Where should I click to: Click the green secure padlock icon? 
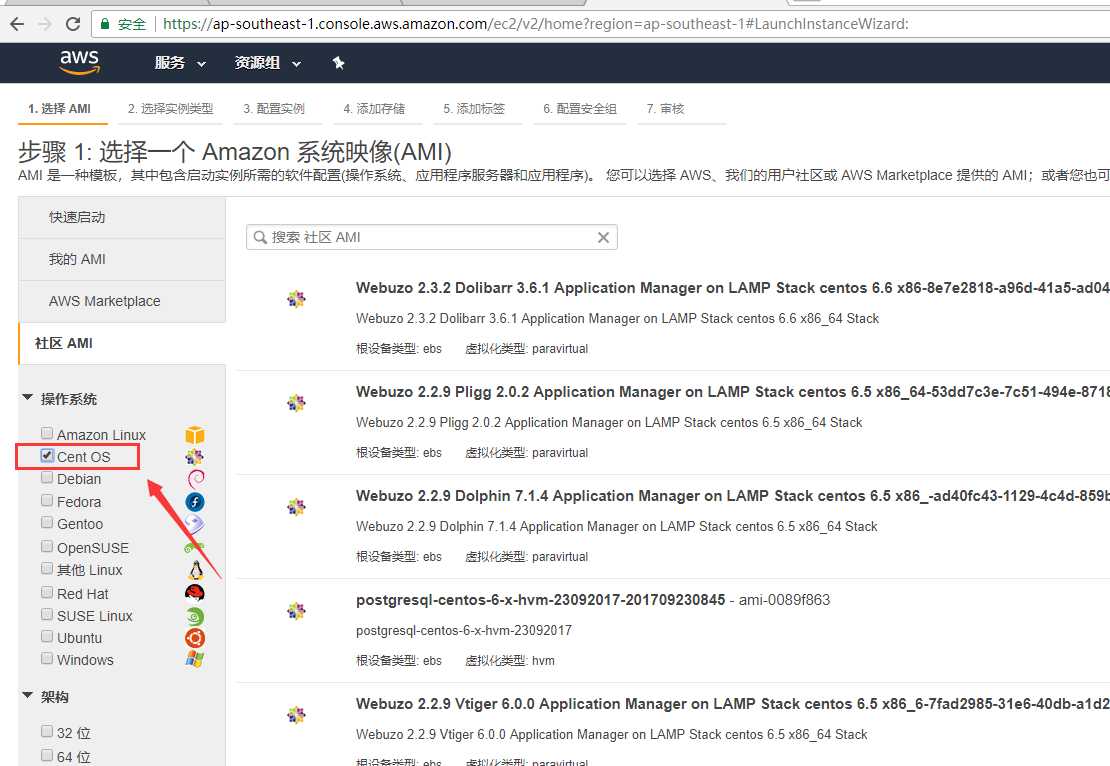click(x=105, y=24)
